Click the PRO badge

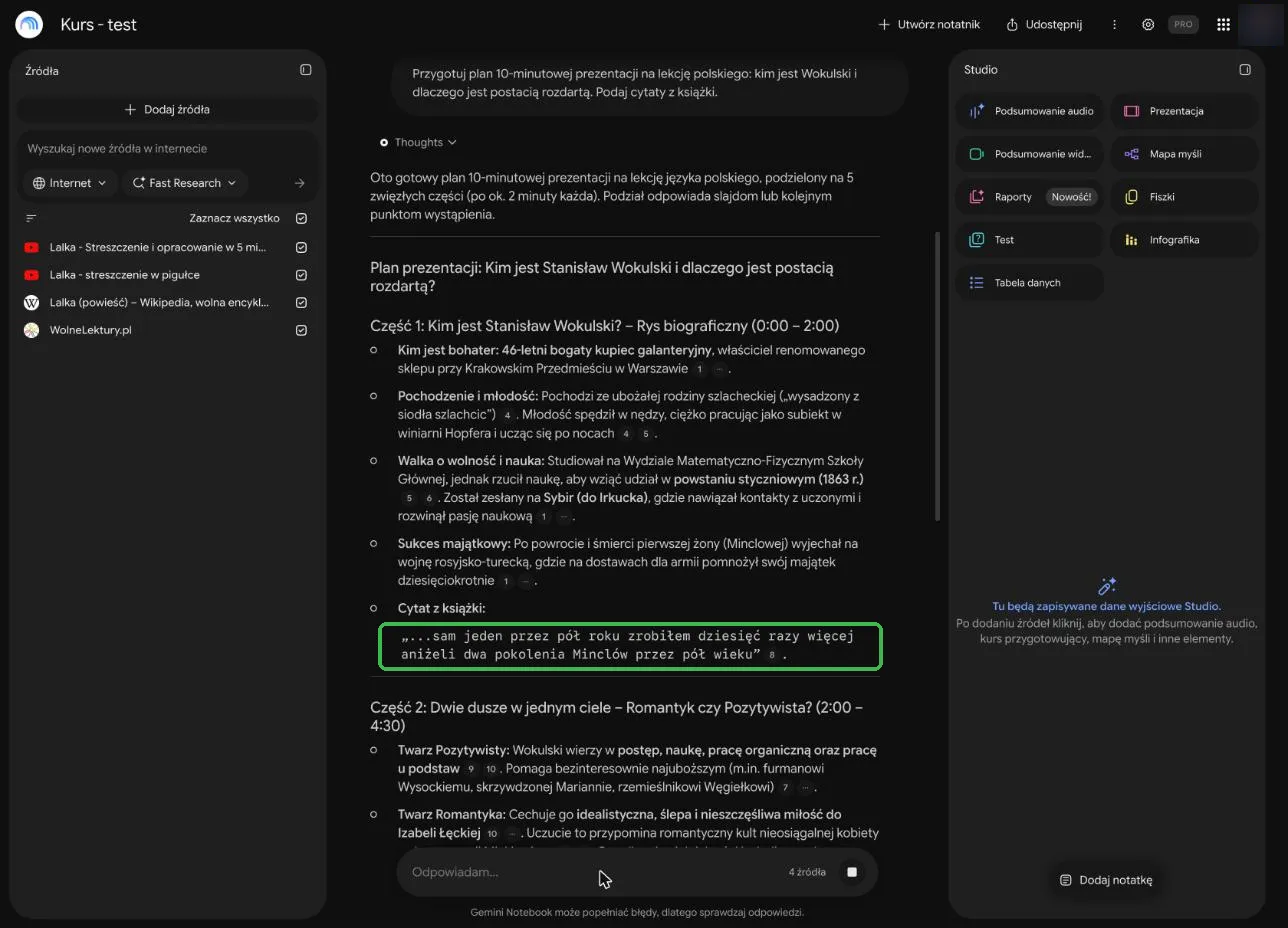(1184, 25)
